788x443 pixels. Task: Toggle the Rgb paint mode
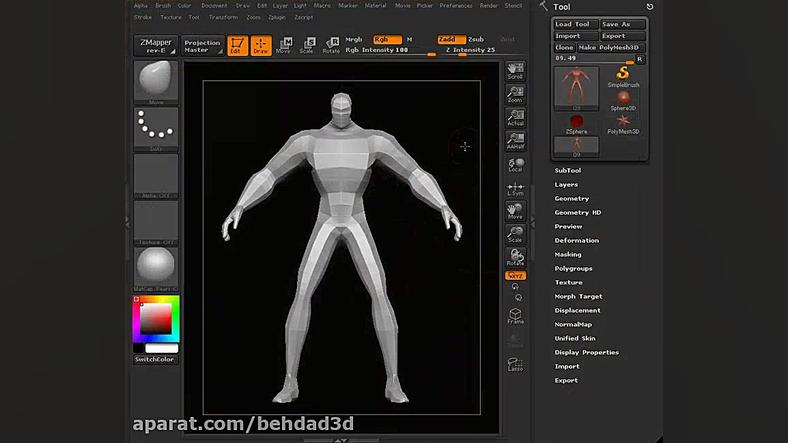(381, 39)
